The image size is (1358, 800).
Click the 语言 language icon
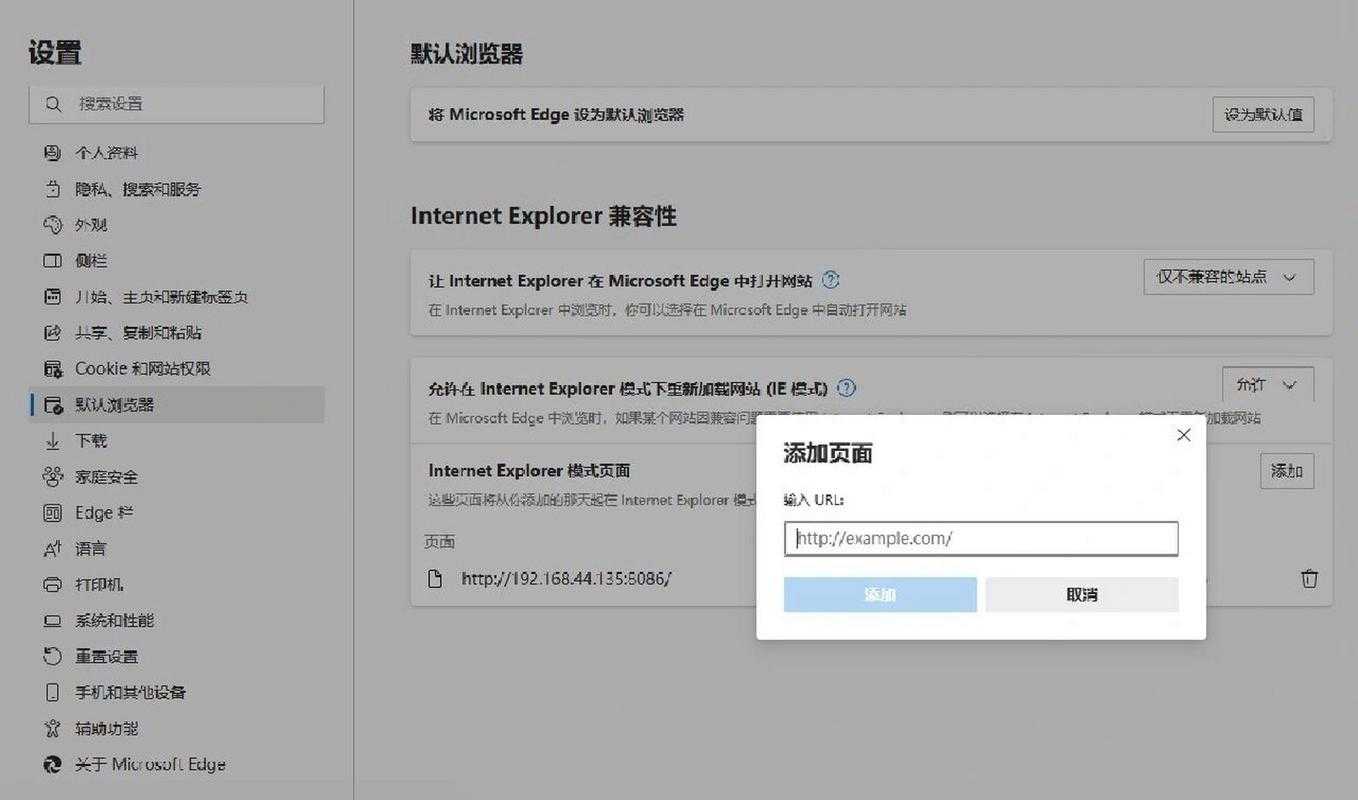tap(53, 549)
